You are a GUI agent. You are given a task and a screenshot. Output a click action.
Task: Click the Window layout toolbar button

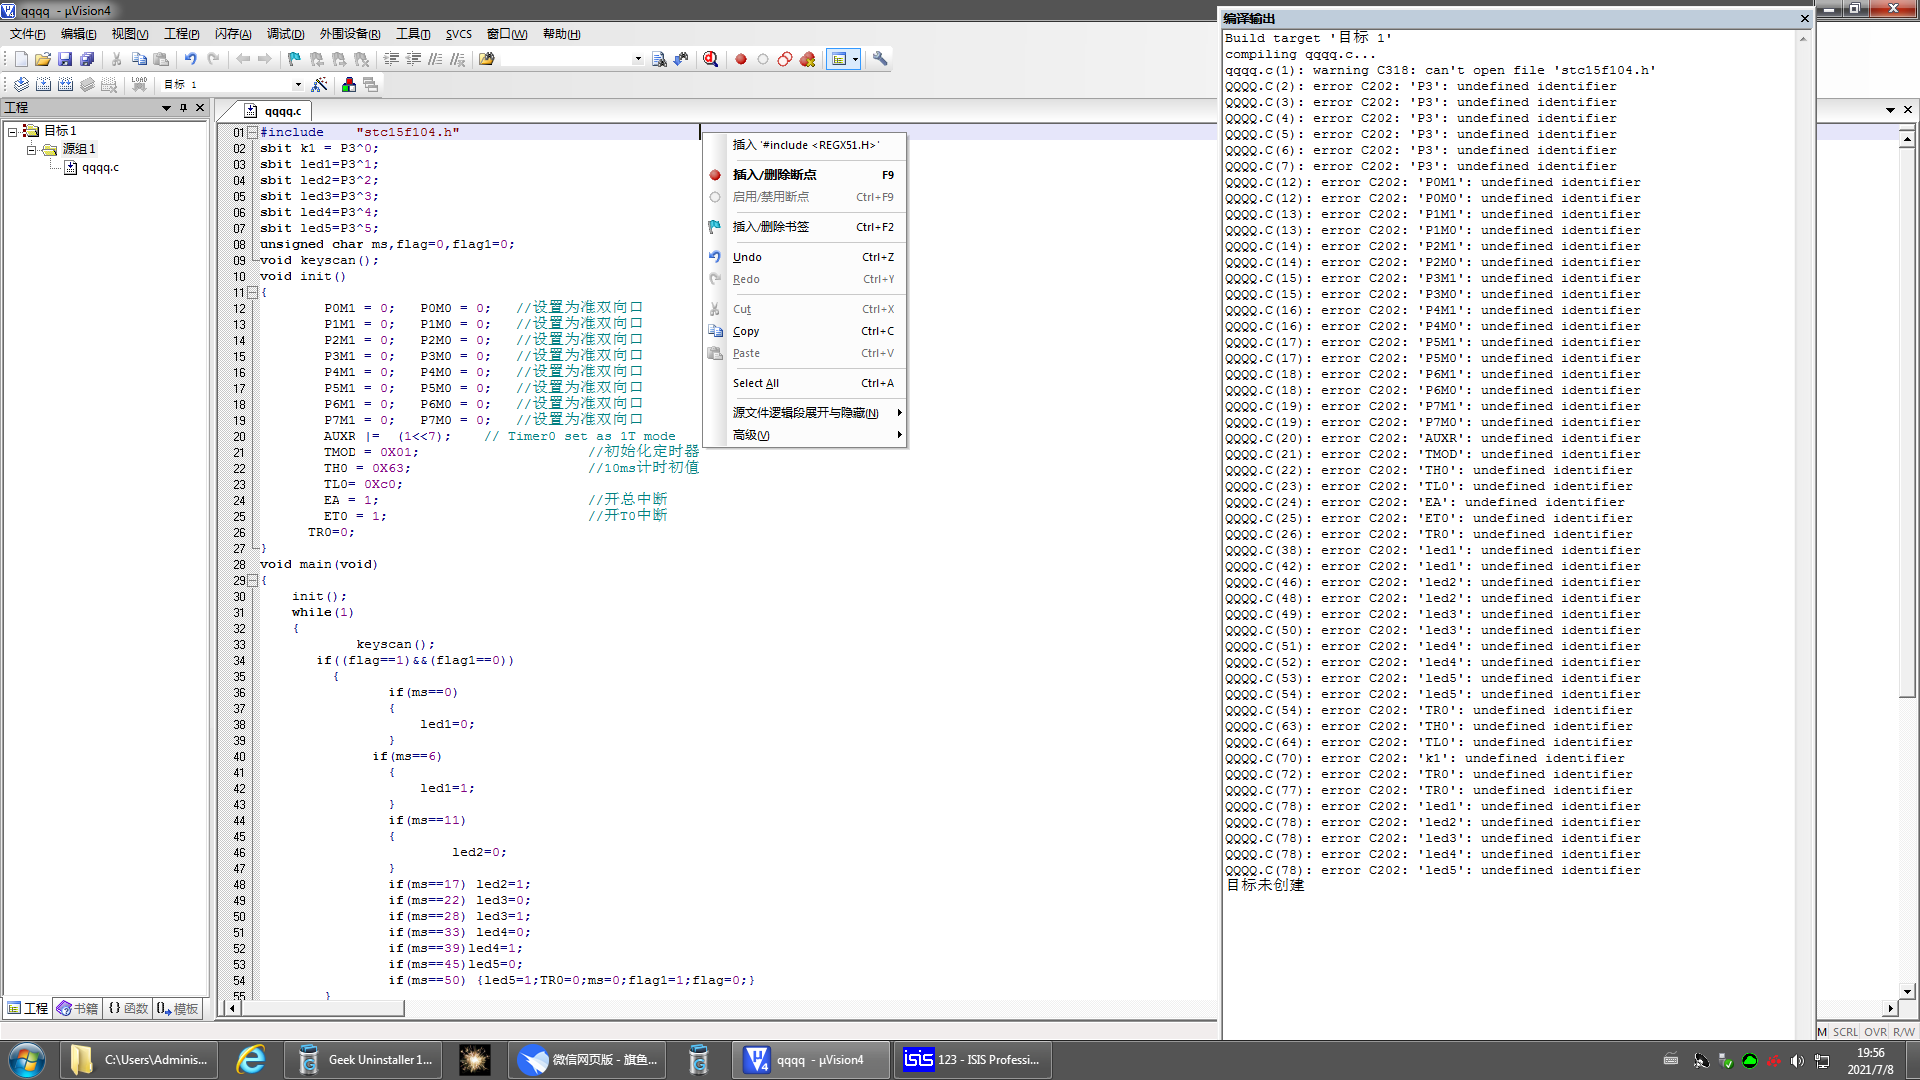[x=839, y=59]
